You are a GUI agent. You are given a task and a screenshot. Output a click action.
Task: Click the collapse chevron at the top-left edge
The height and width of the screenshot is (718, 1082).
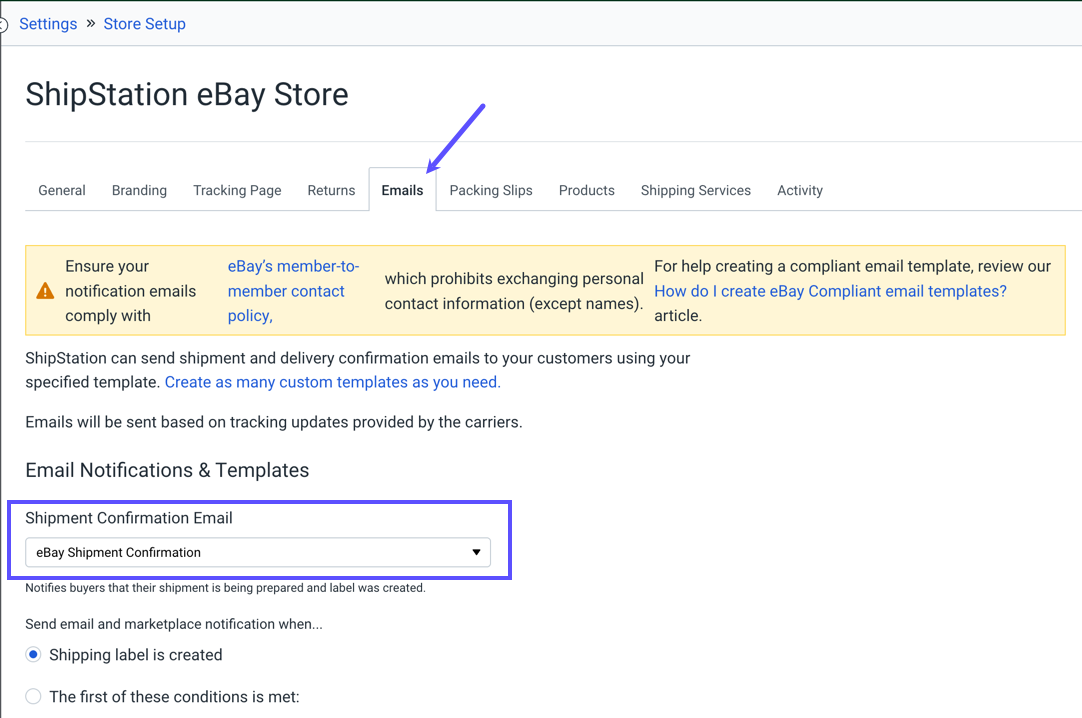(4, 23)
